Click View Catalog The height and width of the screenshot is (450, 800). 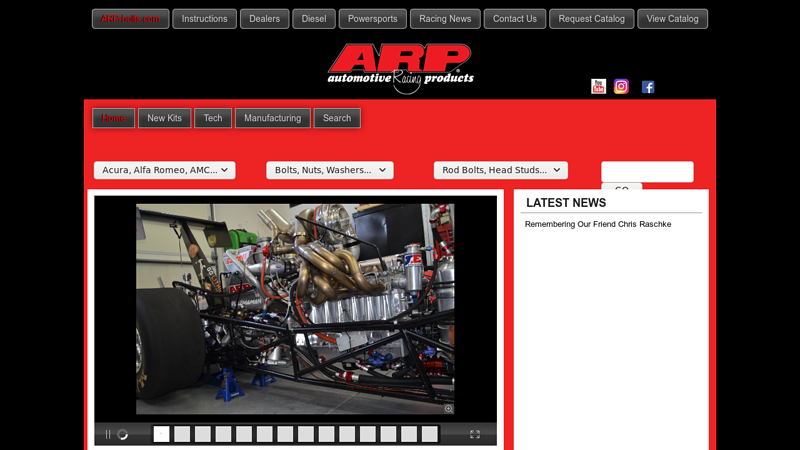click(x=672, y=19)
